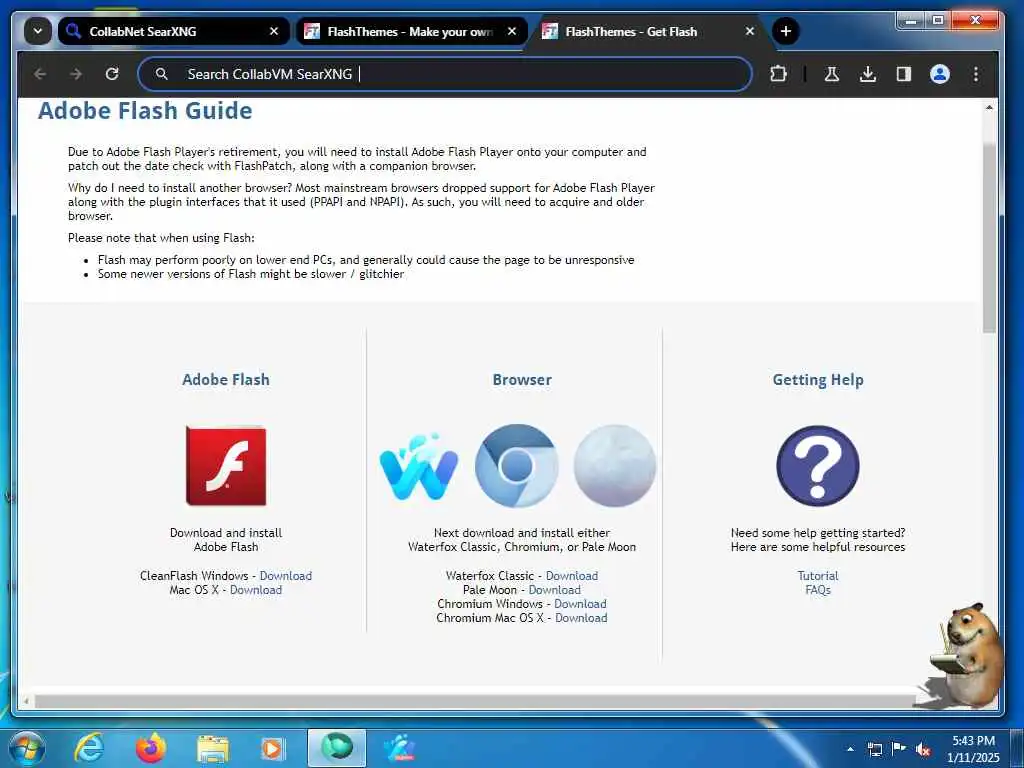Show hidden system tray icons
The height and width of the screenshot is (768, 1024).
click(x=850, y=749)
